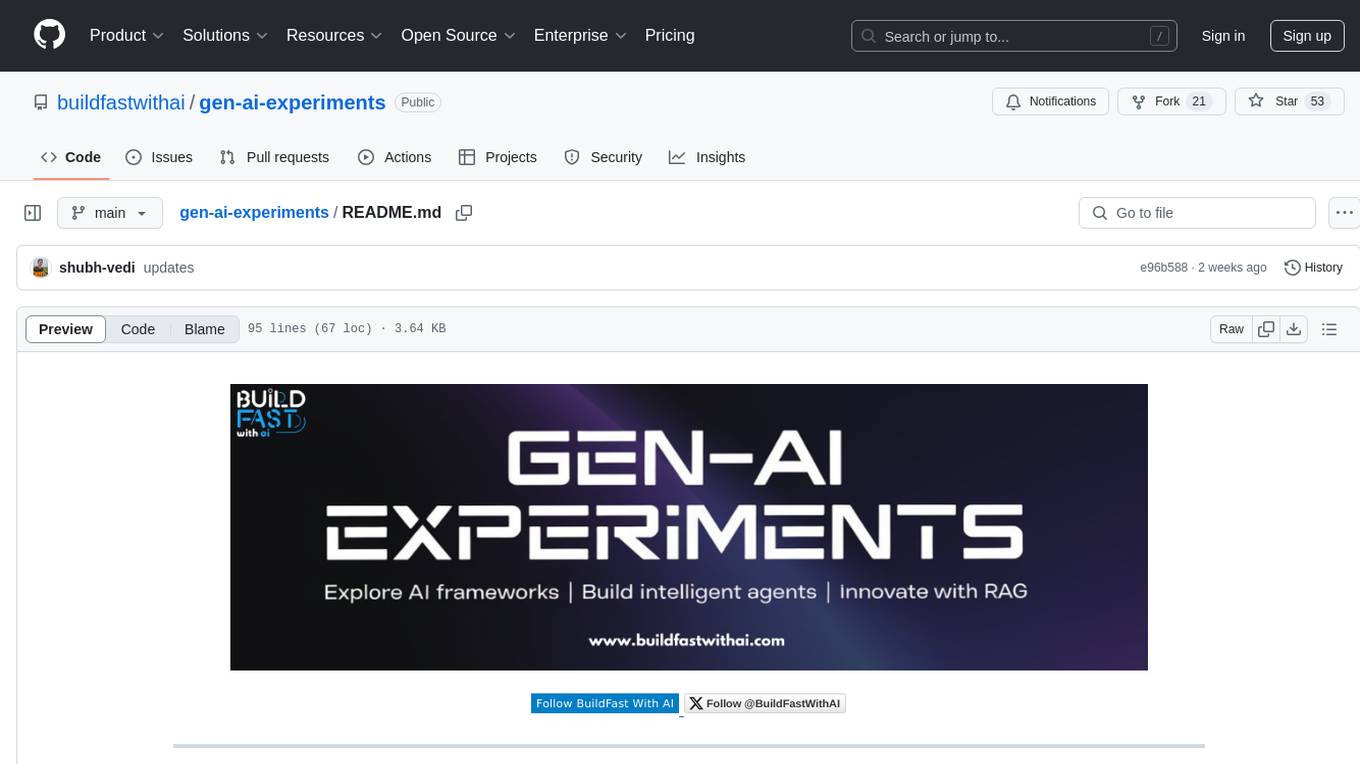Click the Sign in link
1360x764 pixels.
click(1223, 36)
